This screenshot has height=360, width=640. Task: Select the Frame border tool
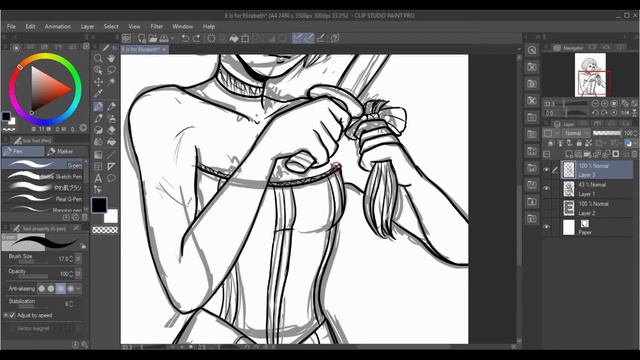click(98, 167)
